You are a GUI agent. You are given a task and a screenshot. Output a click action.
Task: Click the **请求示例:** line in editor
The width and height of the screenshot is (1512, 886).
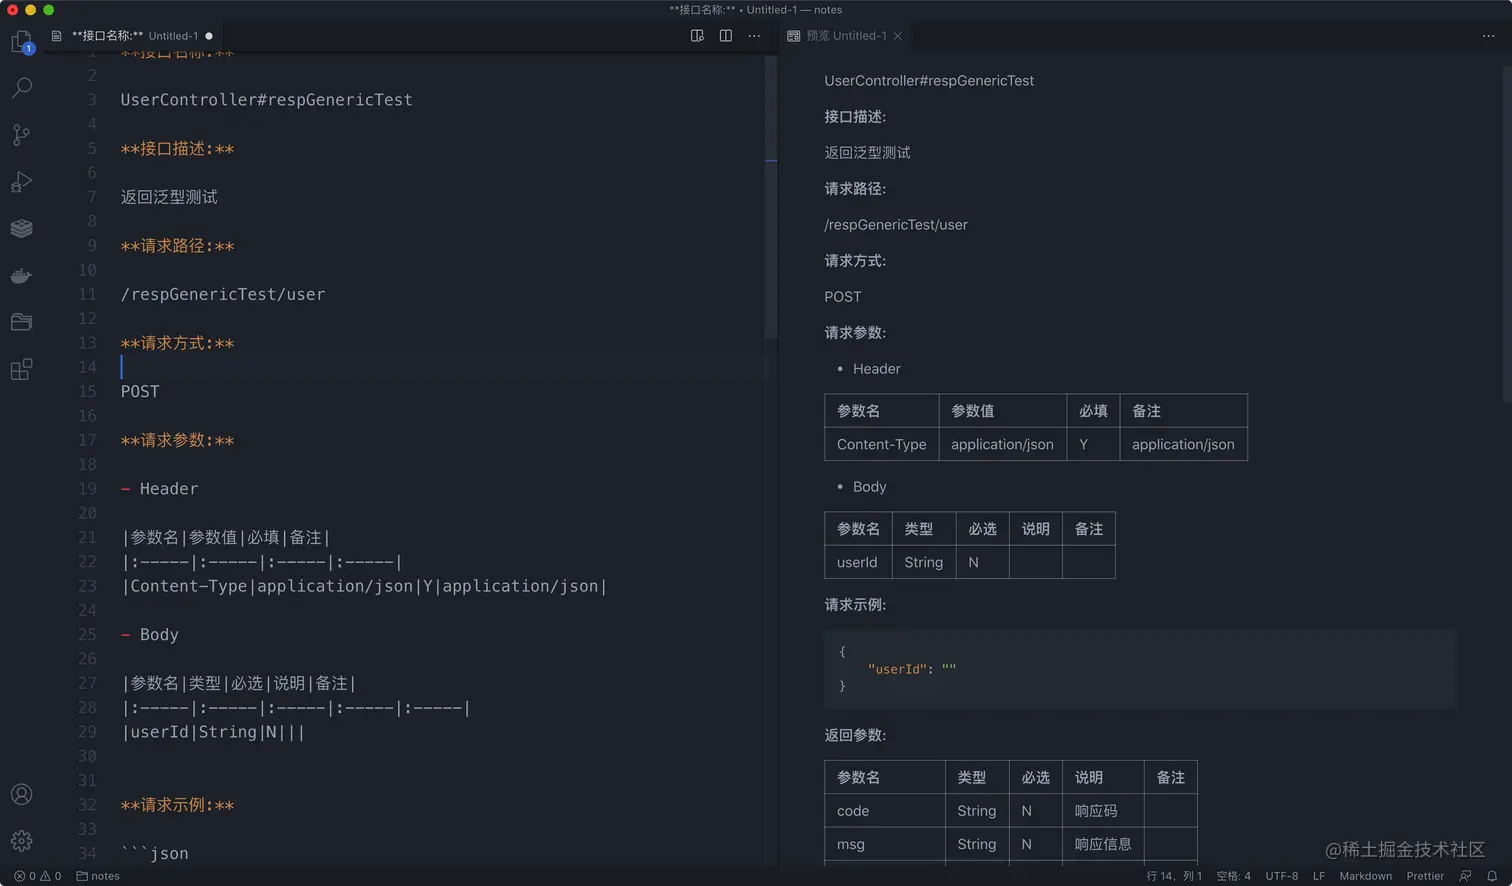[177, 805]
